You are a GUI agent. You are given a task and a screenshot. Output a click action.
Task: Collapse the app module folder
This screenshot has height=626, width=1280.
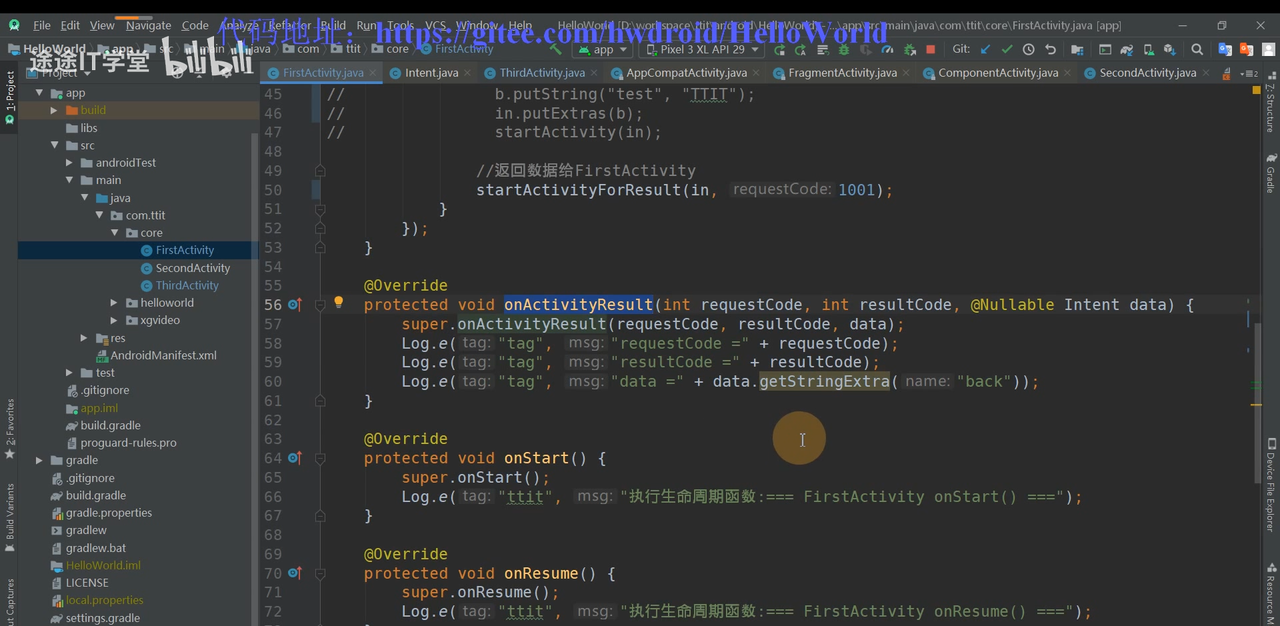[x=40, y=93]
